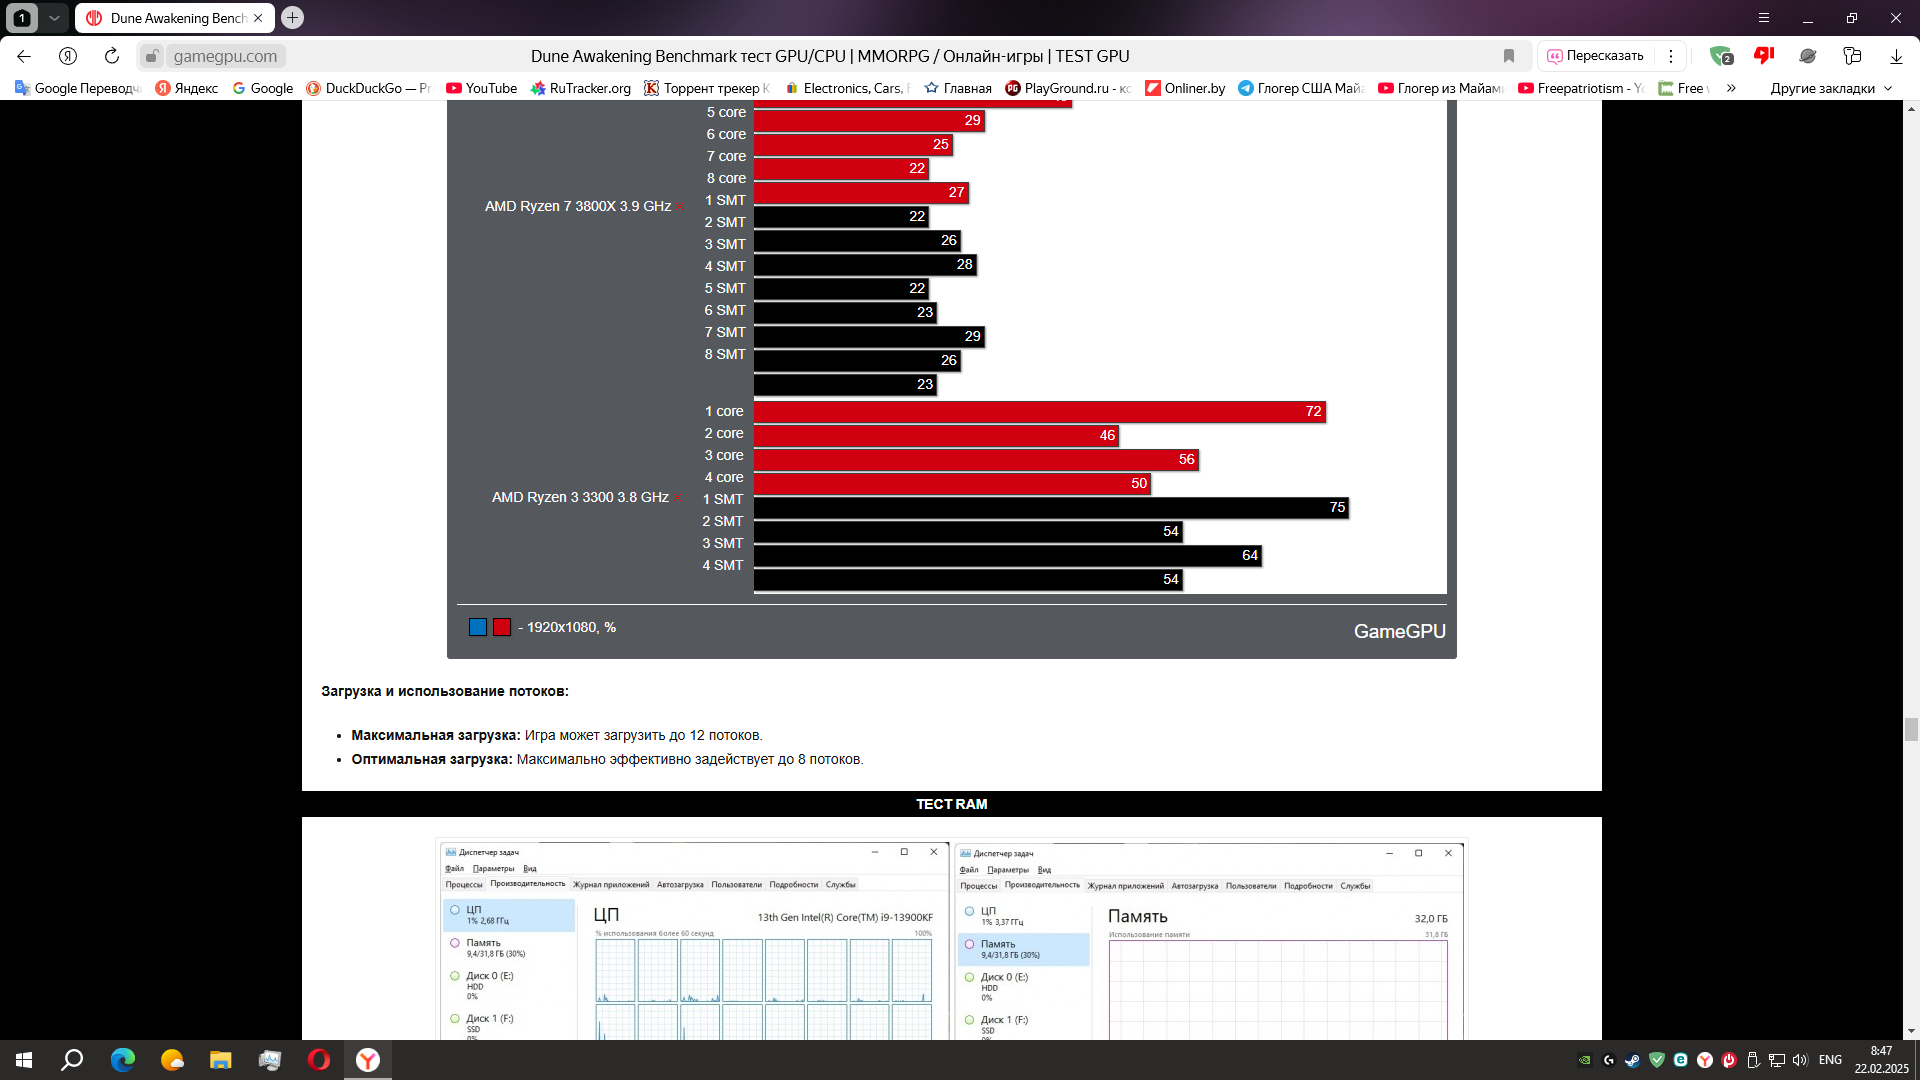Click the red legend color square
The image size is (1920, 1080).
[x=502, y=627]
